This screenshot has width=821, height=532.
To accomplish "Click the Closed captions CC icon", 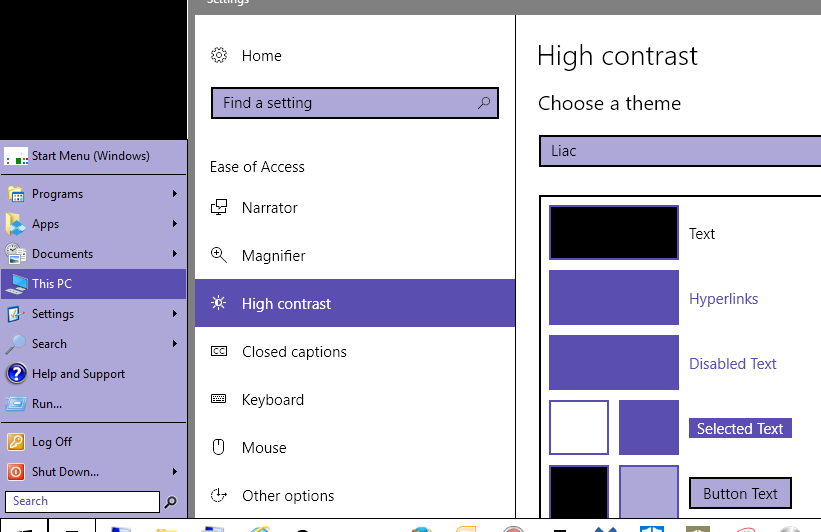I will (219, 351).
